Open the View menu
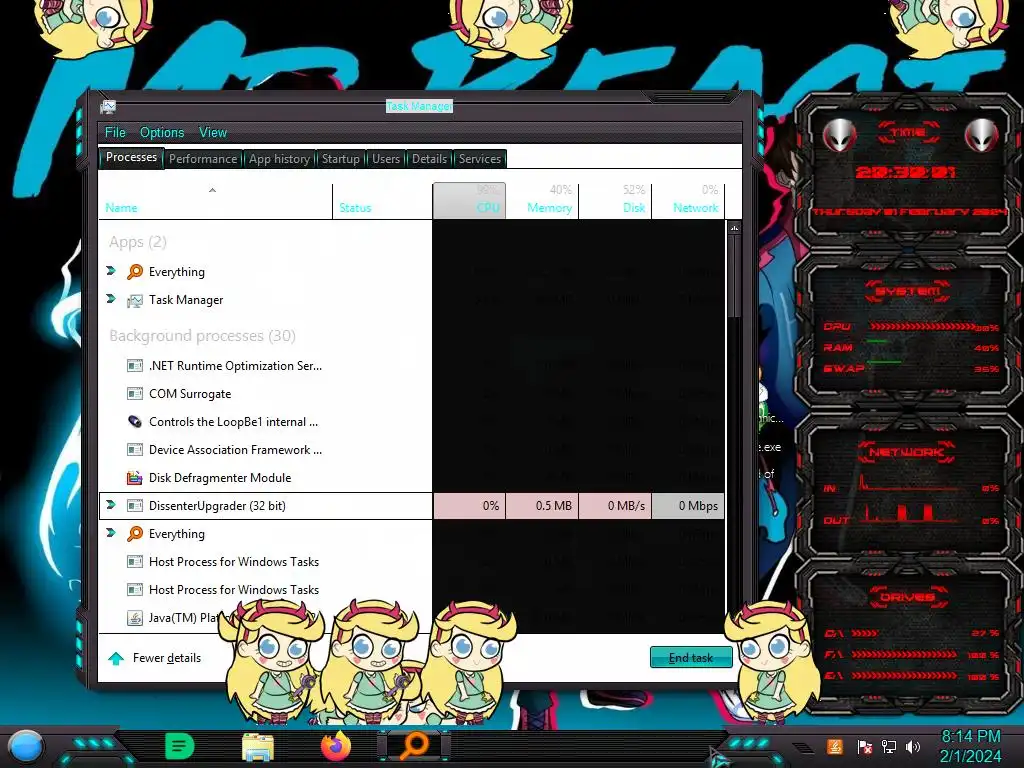 (213, 133)
